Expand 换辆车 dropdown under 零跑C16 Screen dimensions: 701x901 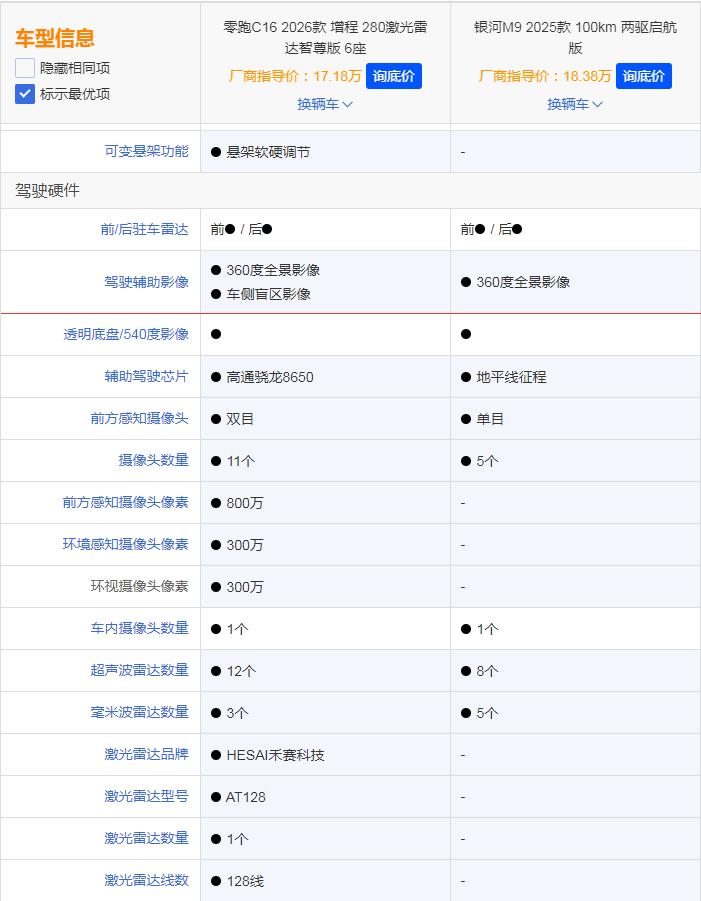coord(325,104)
